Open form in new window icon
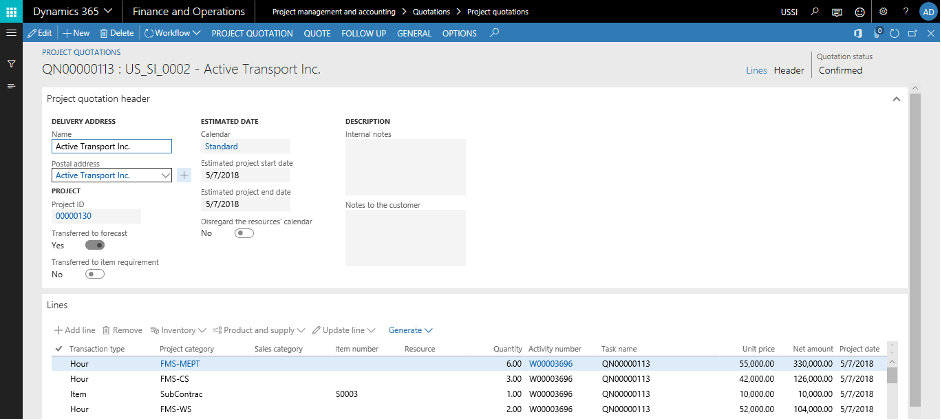The image size is (941, 420). click(912, 34)
